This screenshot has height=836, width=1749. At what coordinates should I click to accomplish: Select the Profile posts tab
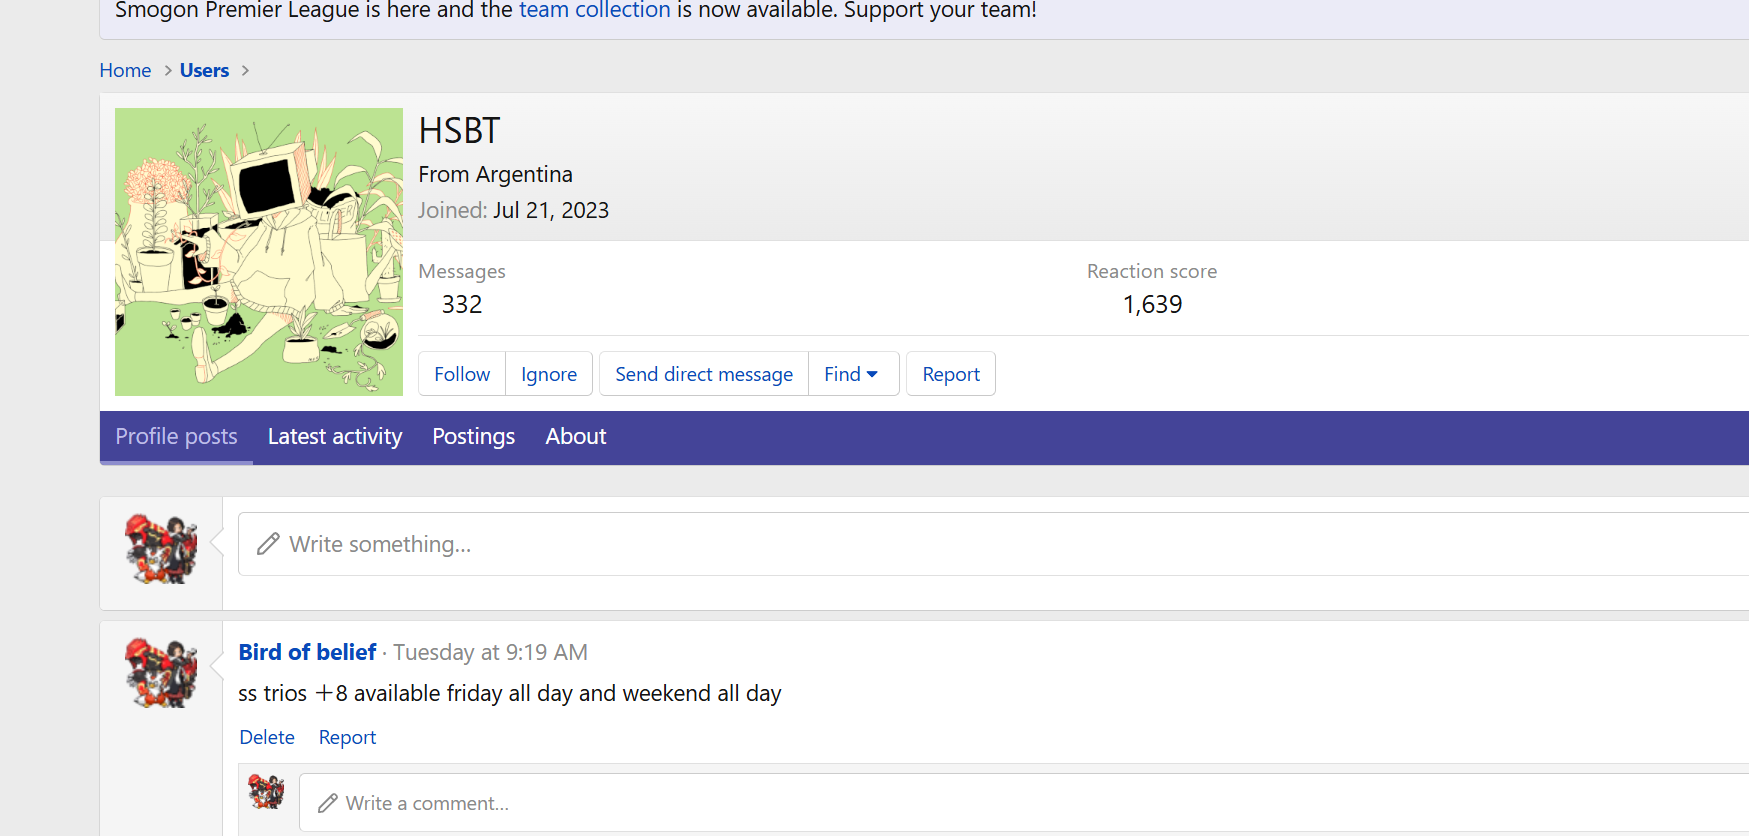point(176,437)
